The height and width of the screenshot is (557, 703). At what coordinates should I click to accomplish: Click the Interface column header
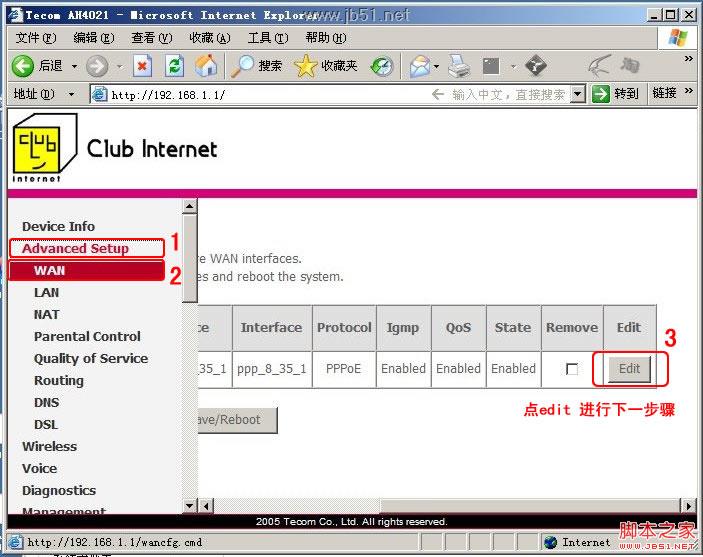(272, 327)
